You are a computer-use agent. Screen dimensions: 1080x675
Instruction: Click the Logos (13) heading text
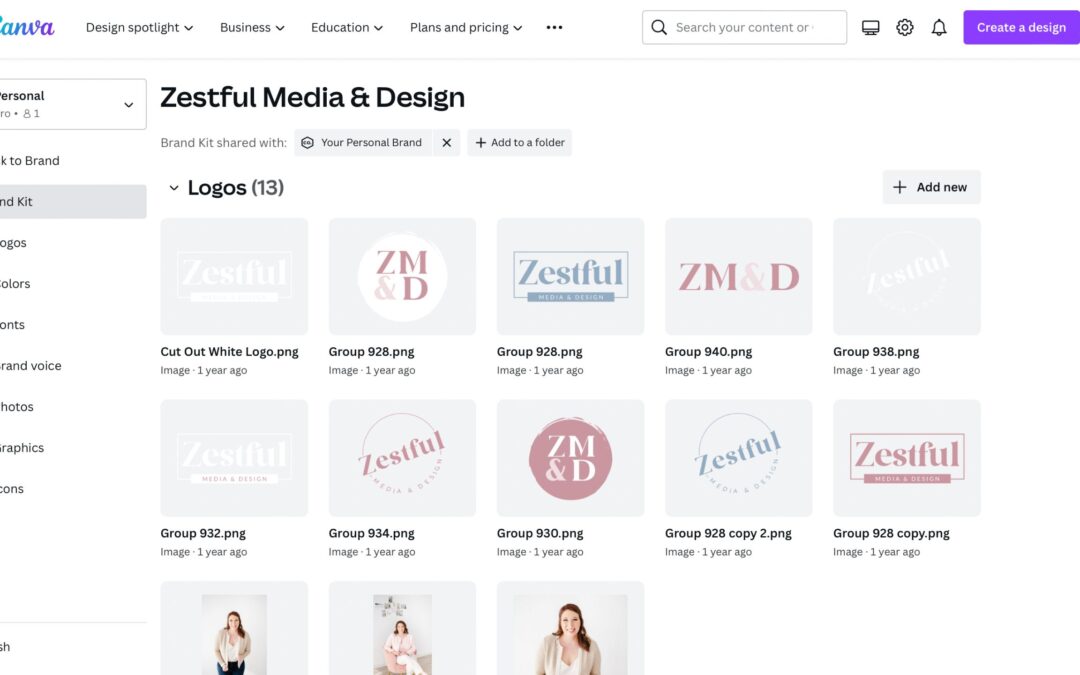[236, 187]
